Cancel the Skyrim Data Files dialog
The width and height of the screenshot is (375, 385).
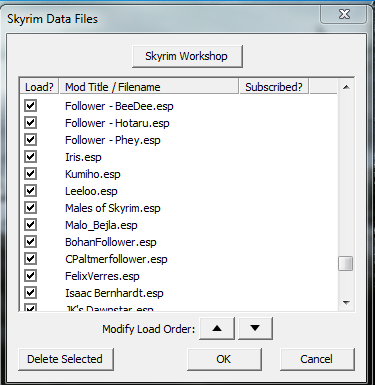tap(317, 359)
